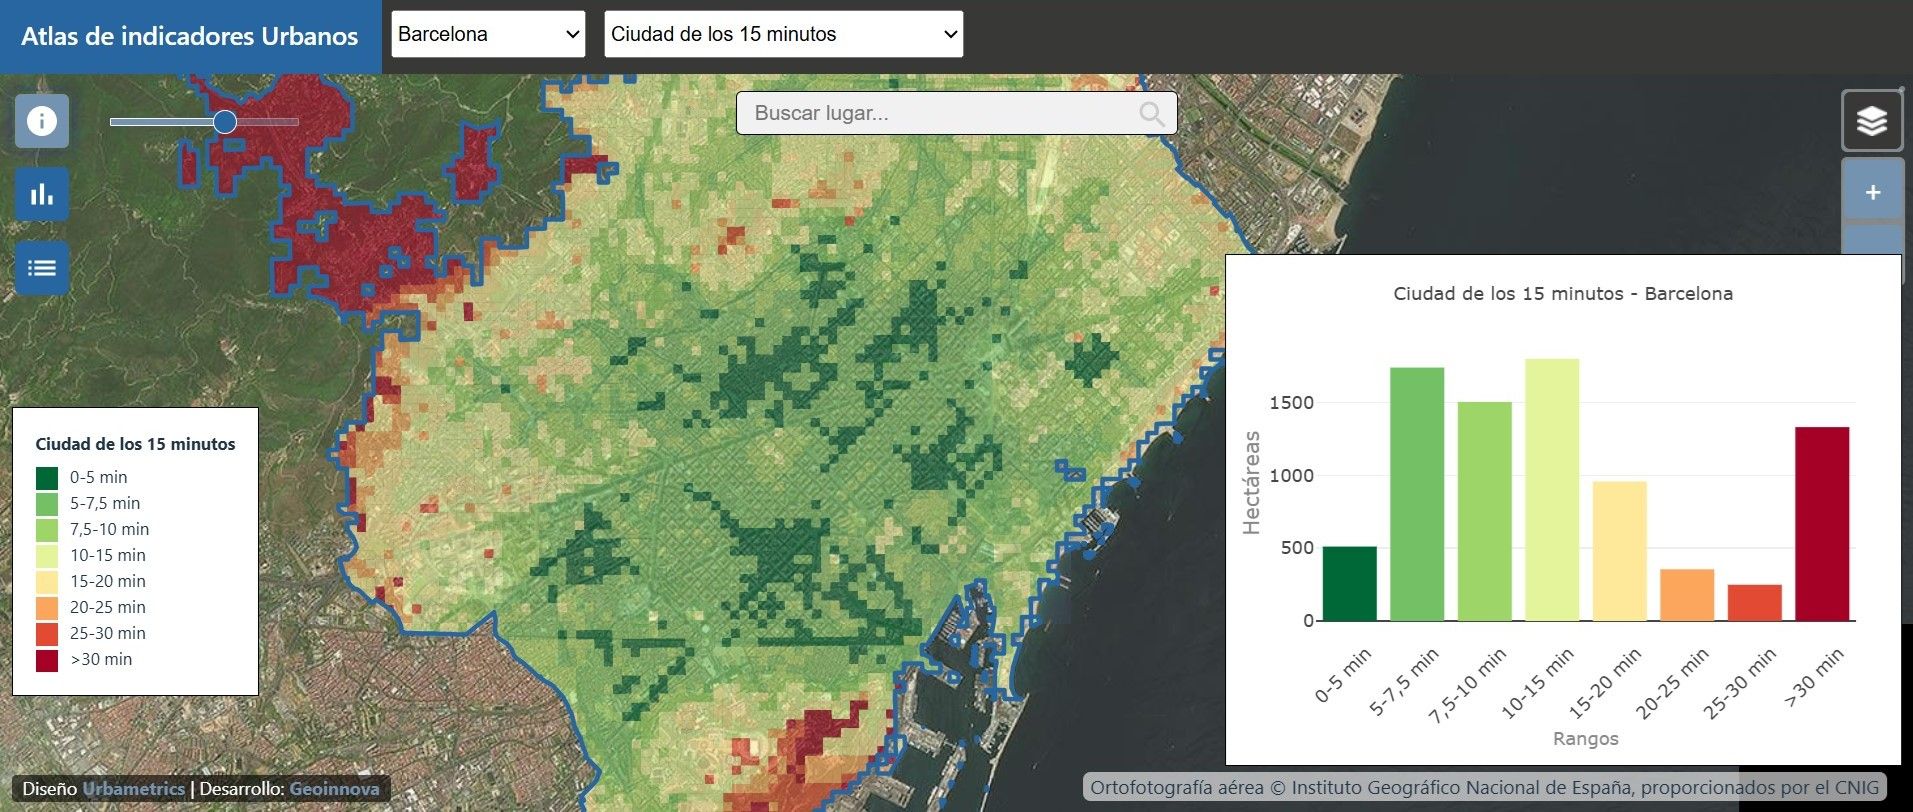Click the chart title 'Ciudad de los 15 minutos - Barcelona'
Viewport: 1913px width, 812px height.
[1563, 294]
